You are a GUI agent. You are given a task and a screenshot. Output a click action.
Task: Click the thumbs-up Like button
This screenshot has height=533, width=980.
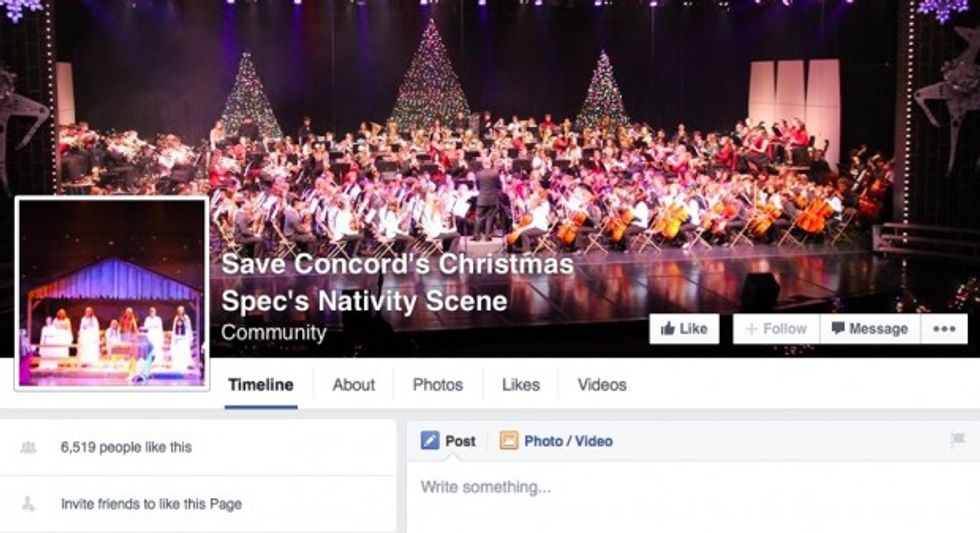tap(684, 329)
